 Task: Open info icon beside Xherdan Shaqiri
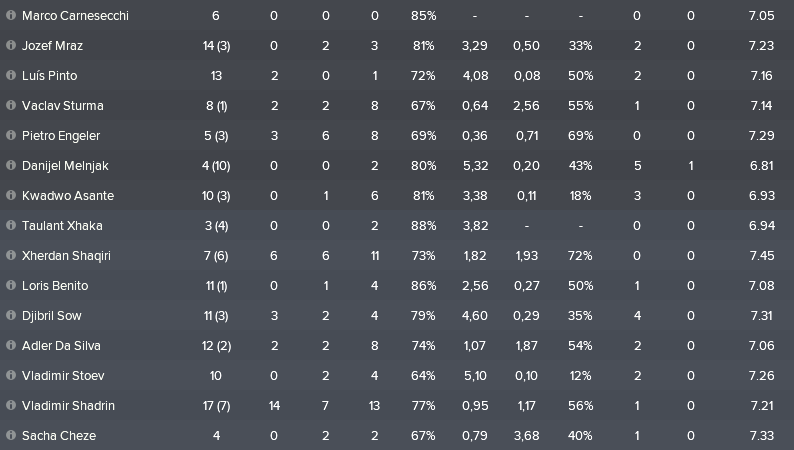[x=11, y=255]
